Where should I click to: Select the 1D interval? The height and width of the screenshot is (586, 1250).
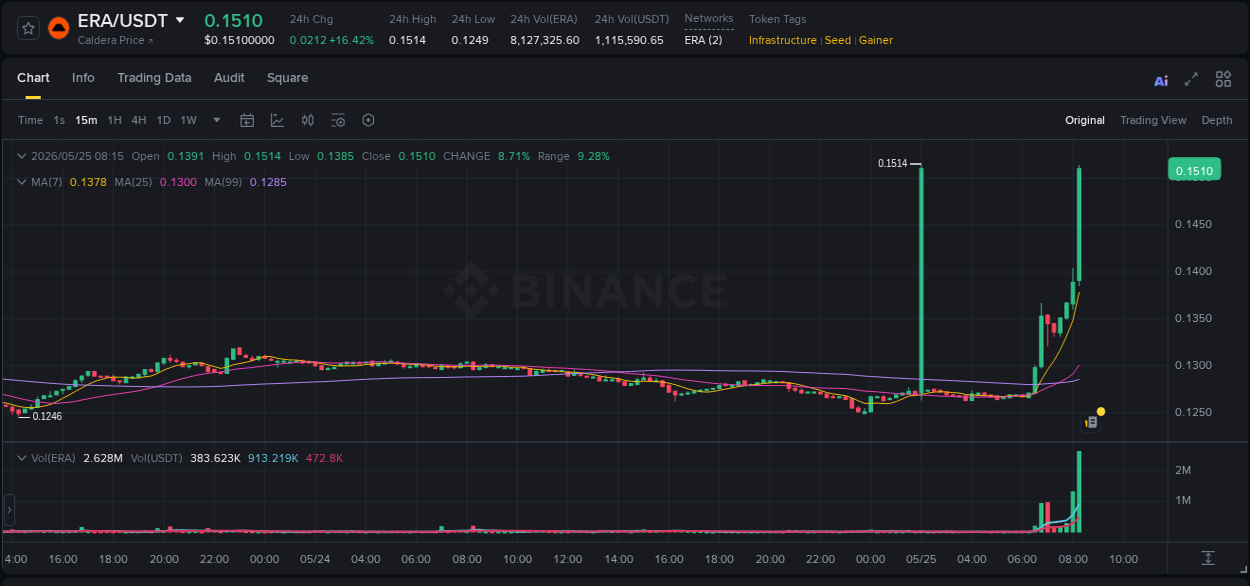click(x=163, y=120)
